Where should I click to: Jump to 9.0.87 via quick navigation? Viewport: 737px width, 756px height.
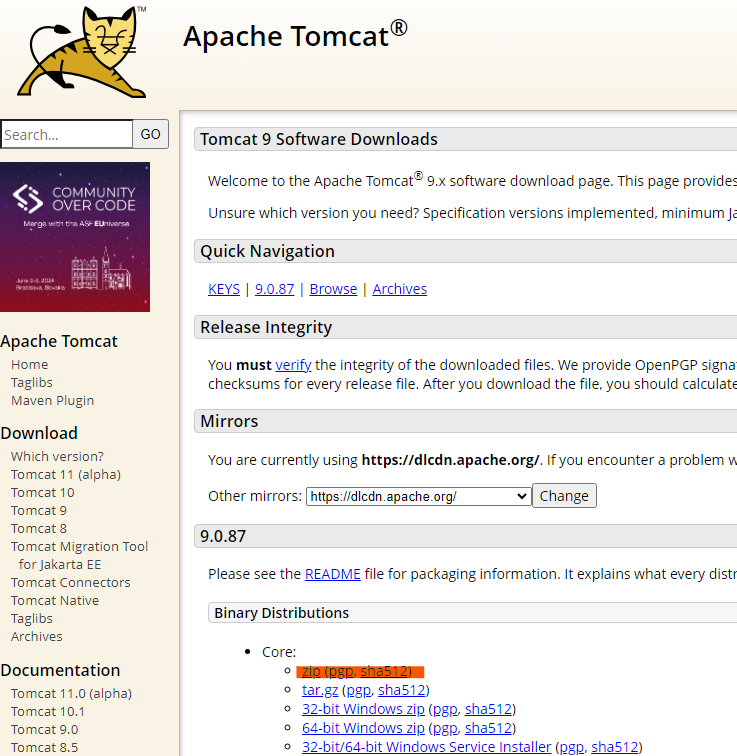[x=274, y=289]
